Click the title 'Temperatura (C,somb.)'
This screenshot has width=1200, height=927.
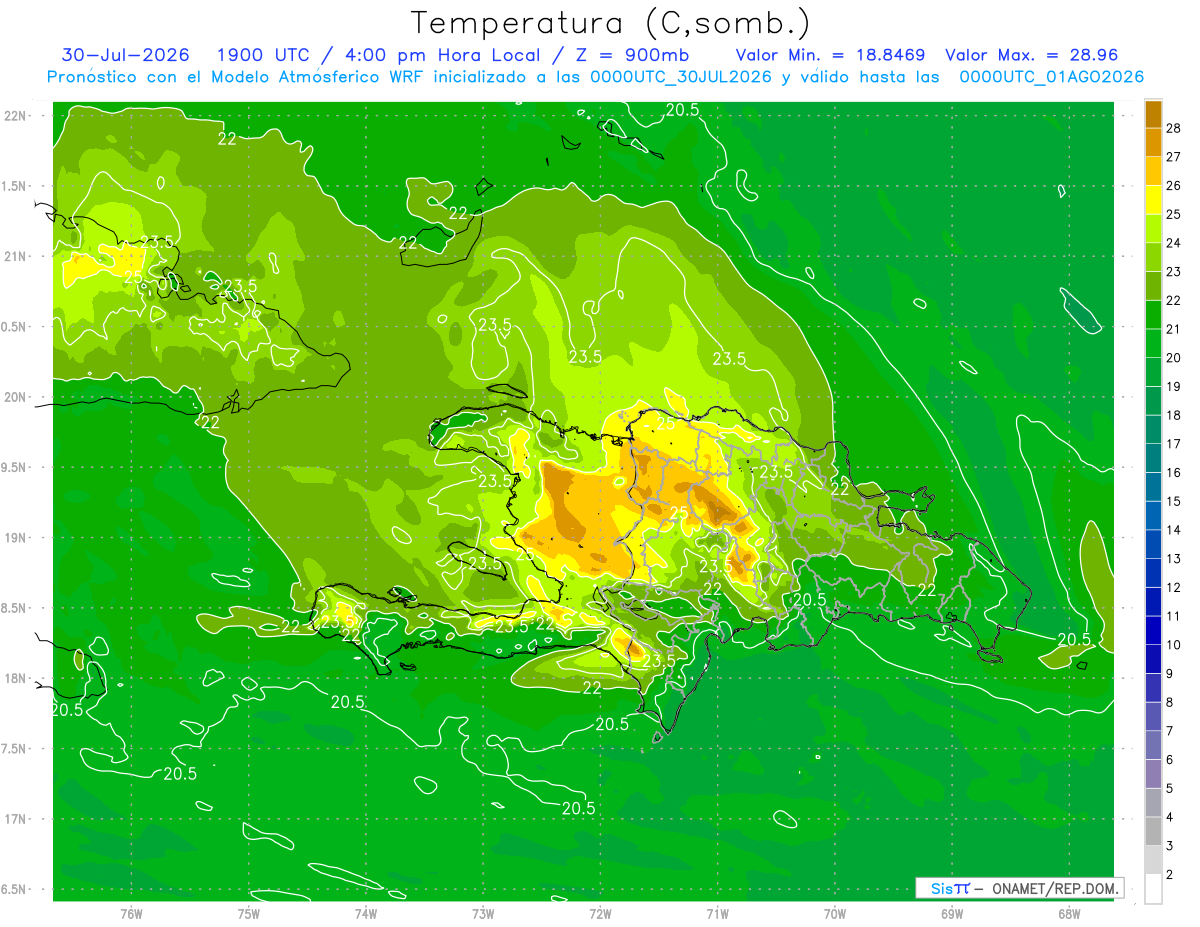click(x=610, y=24)
